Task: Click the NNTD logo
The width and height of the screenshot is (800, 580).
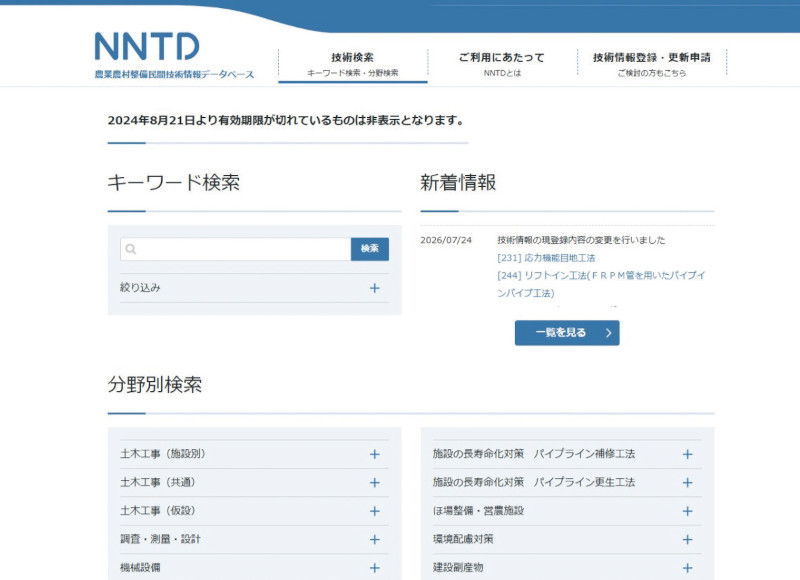Action: (x=147, y=46)
